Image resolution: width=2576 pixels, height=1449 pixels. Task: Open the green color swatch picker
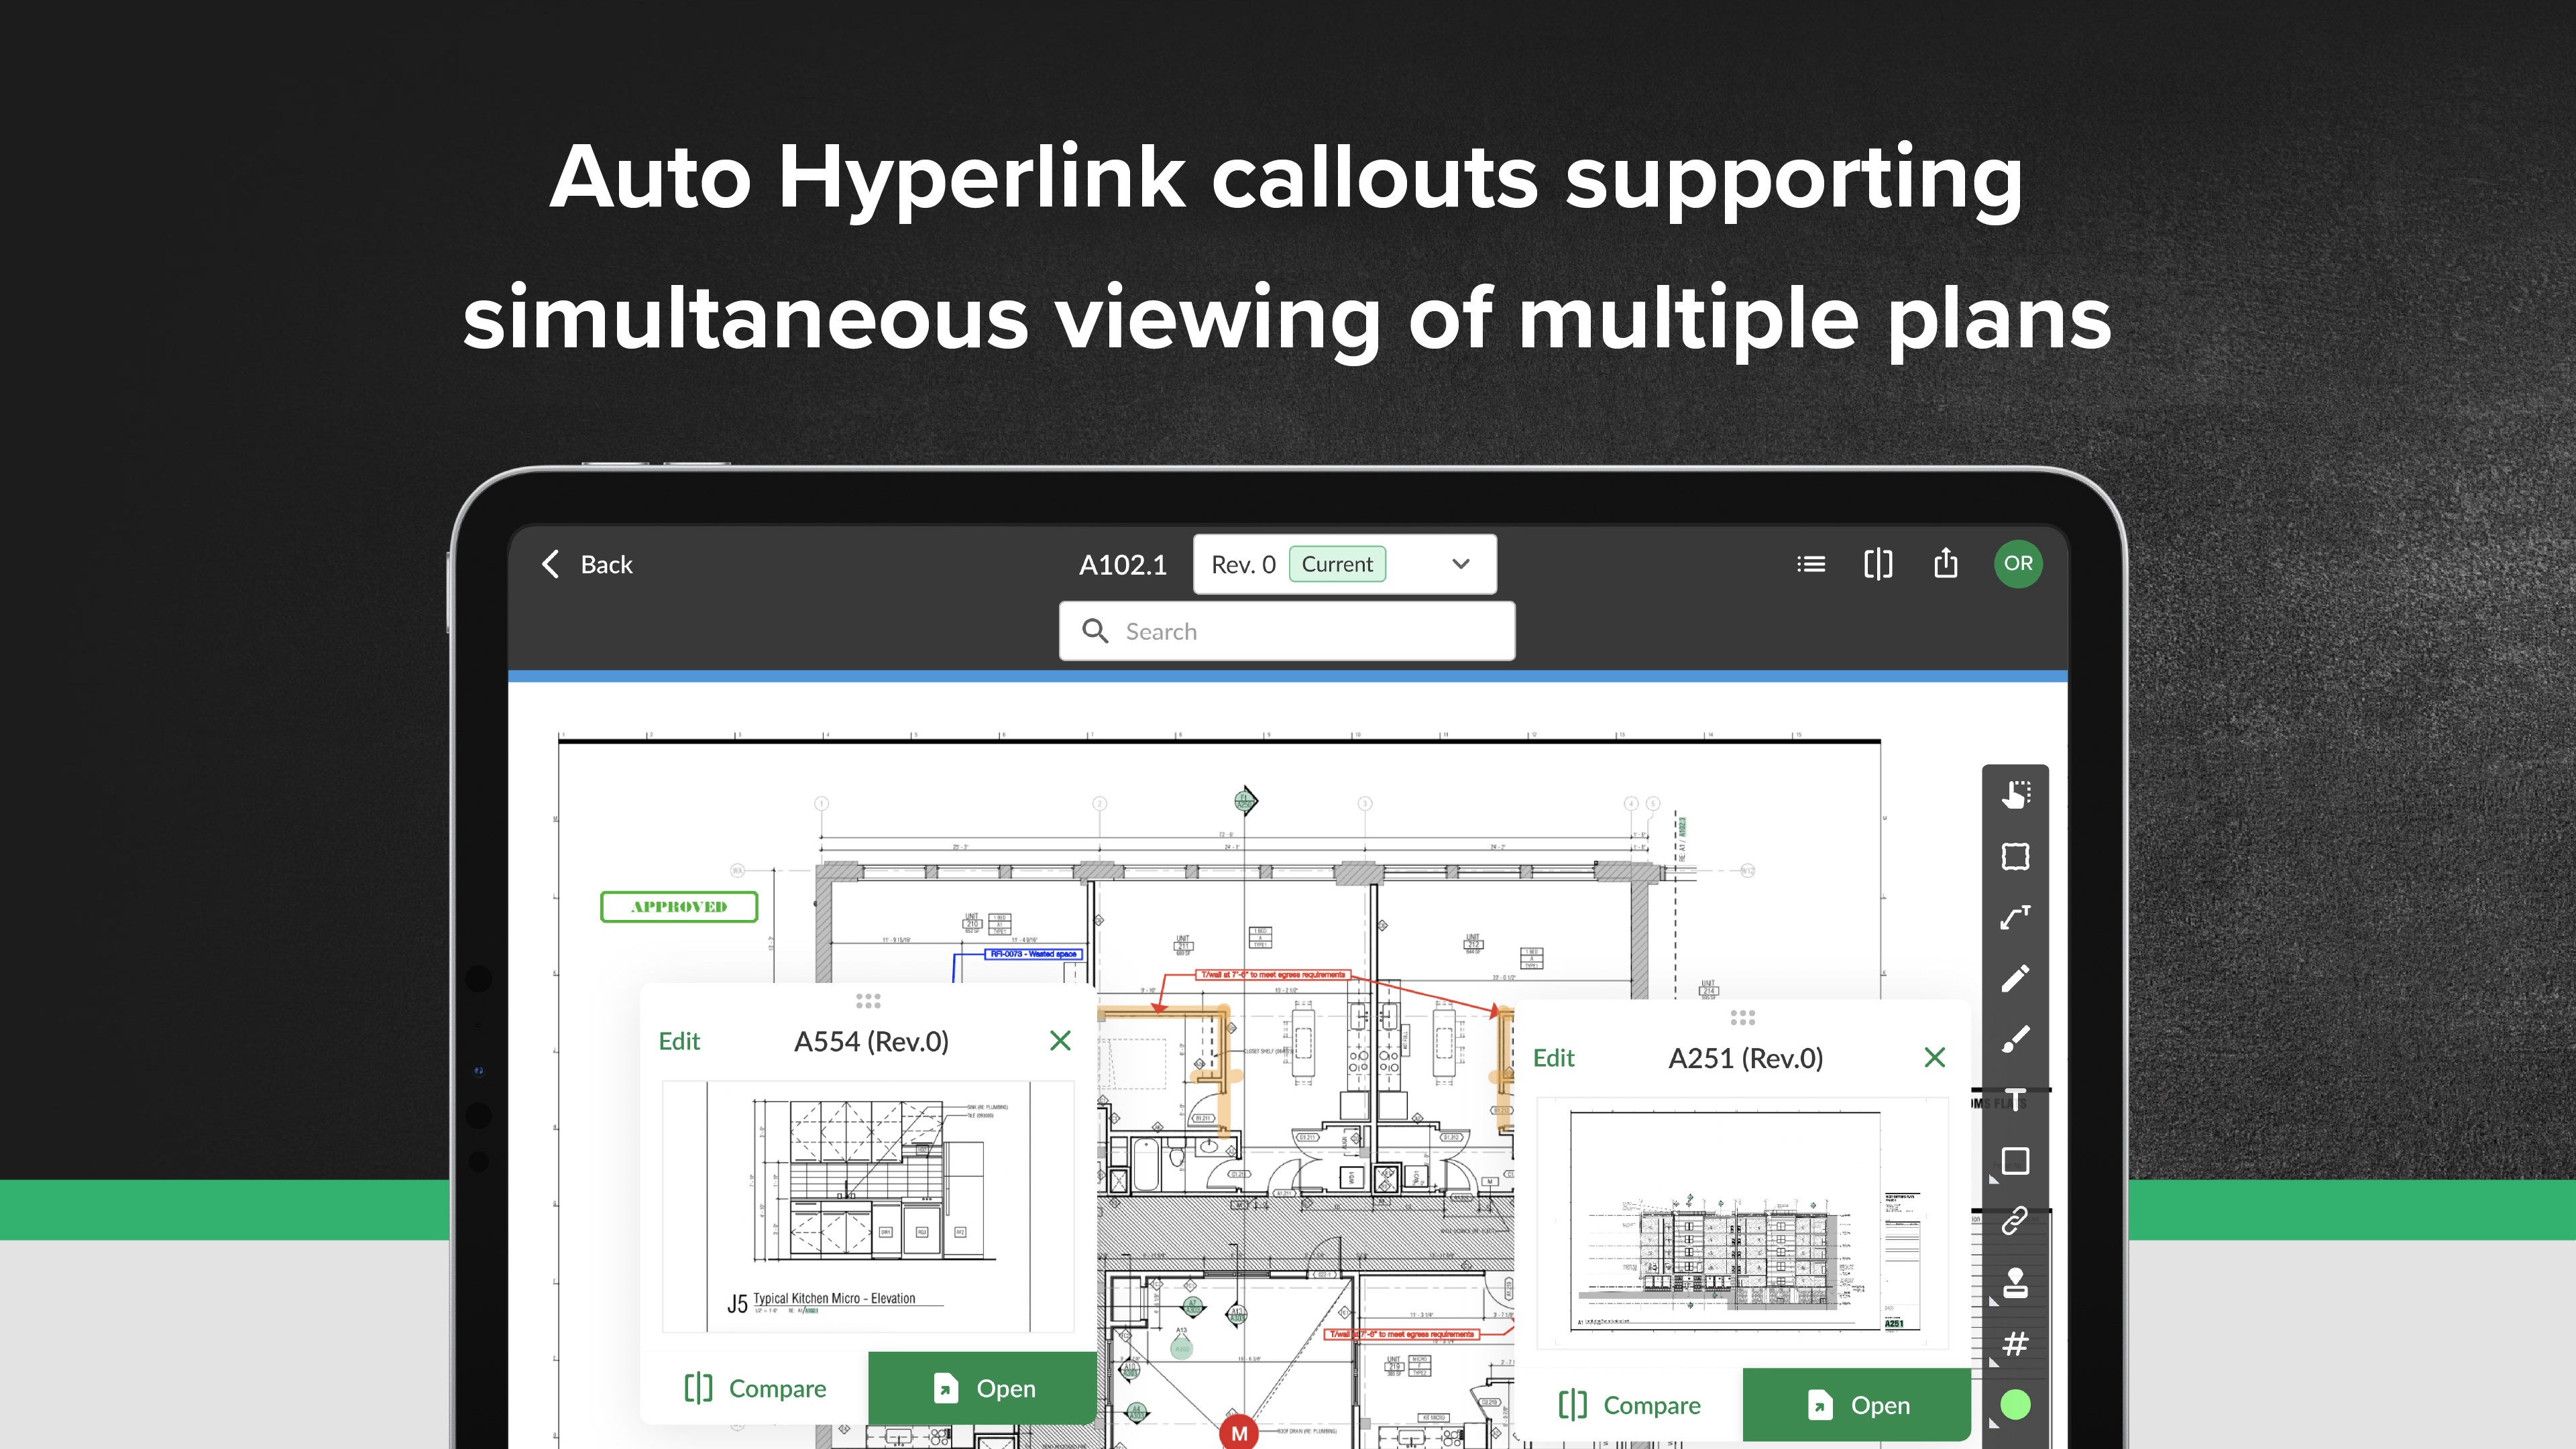[2015, 1404]
